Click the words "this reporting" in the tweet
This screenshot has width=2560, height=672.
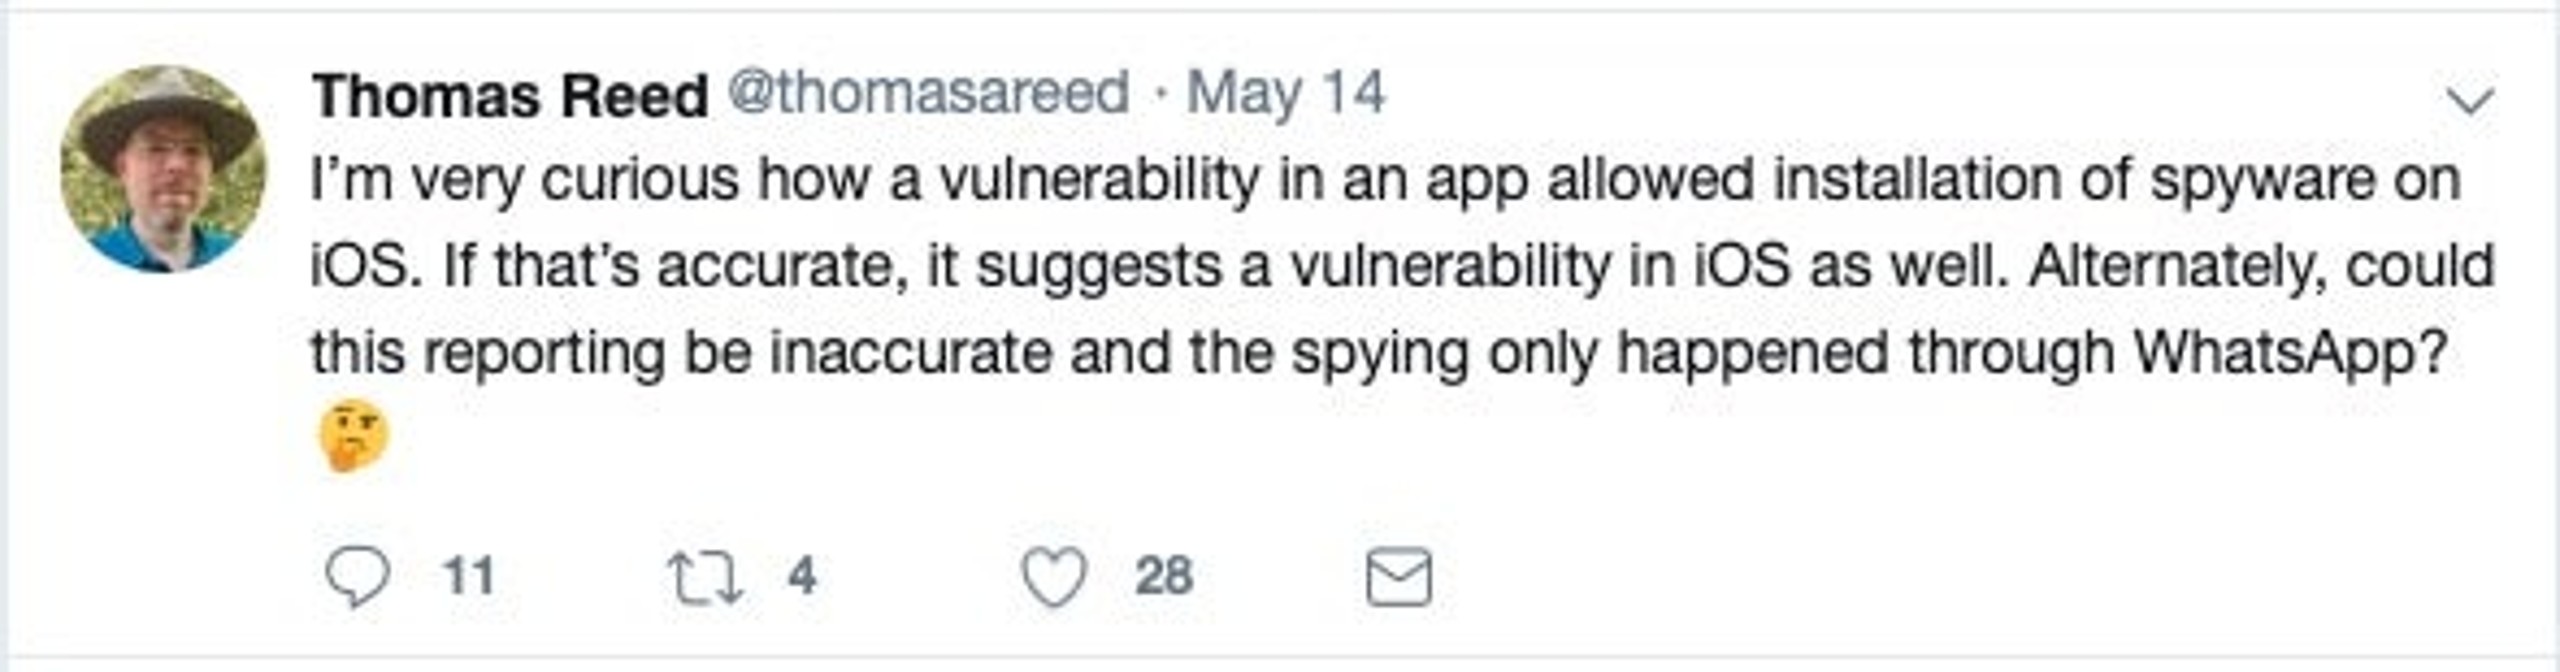[488, 354]
